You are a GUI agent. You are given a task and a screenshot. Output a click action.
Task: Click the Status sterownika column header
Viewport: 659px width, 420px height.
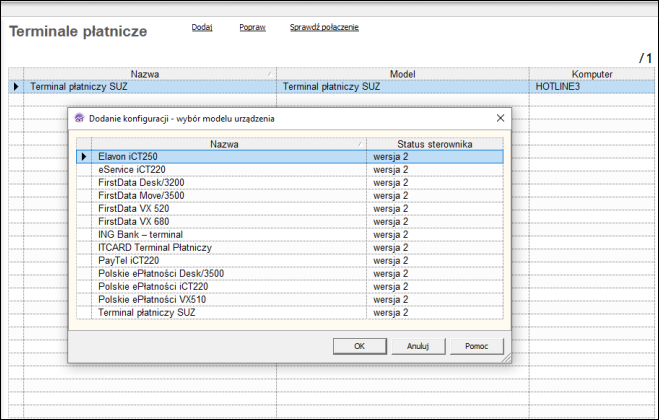(x=434, y=143)
